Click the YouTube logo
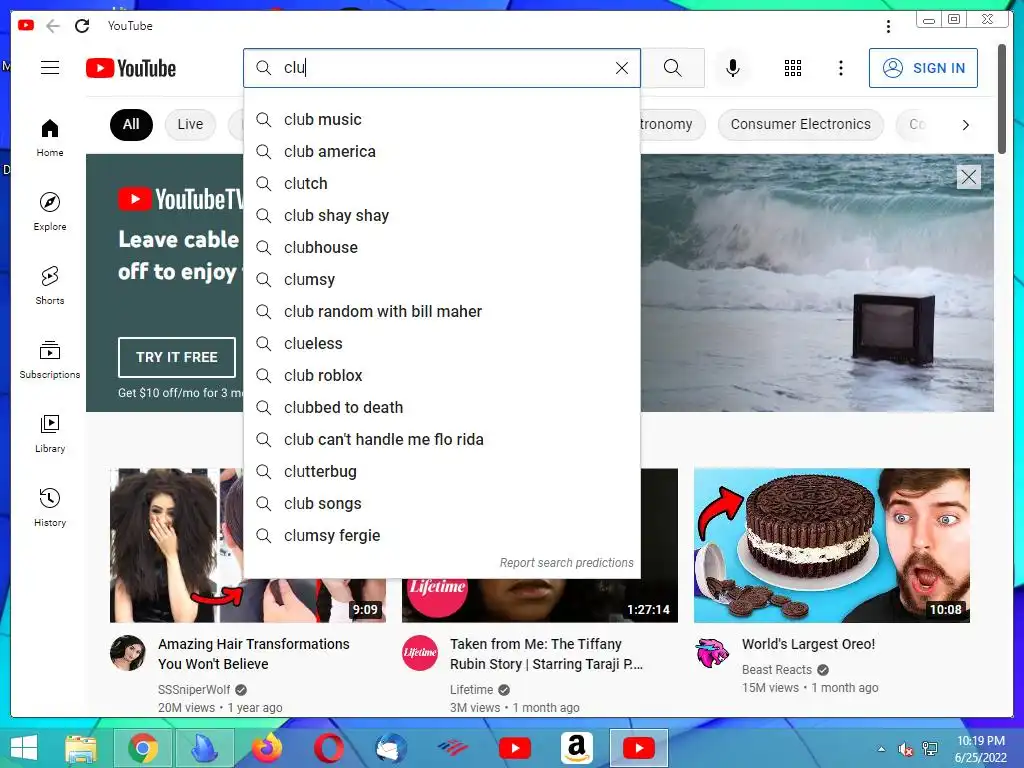1024x768 pixels. (x=131, y=68)
